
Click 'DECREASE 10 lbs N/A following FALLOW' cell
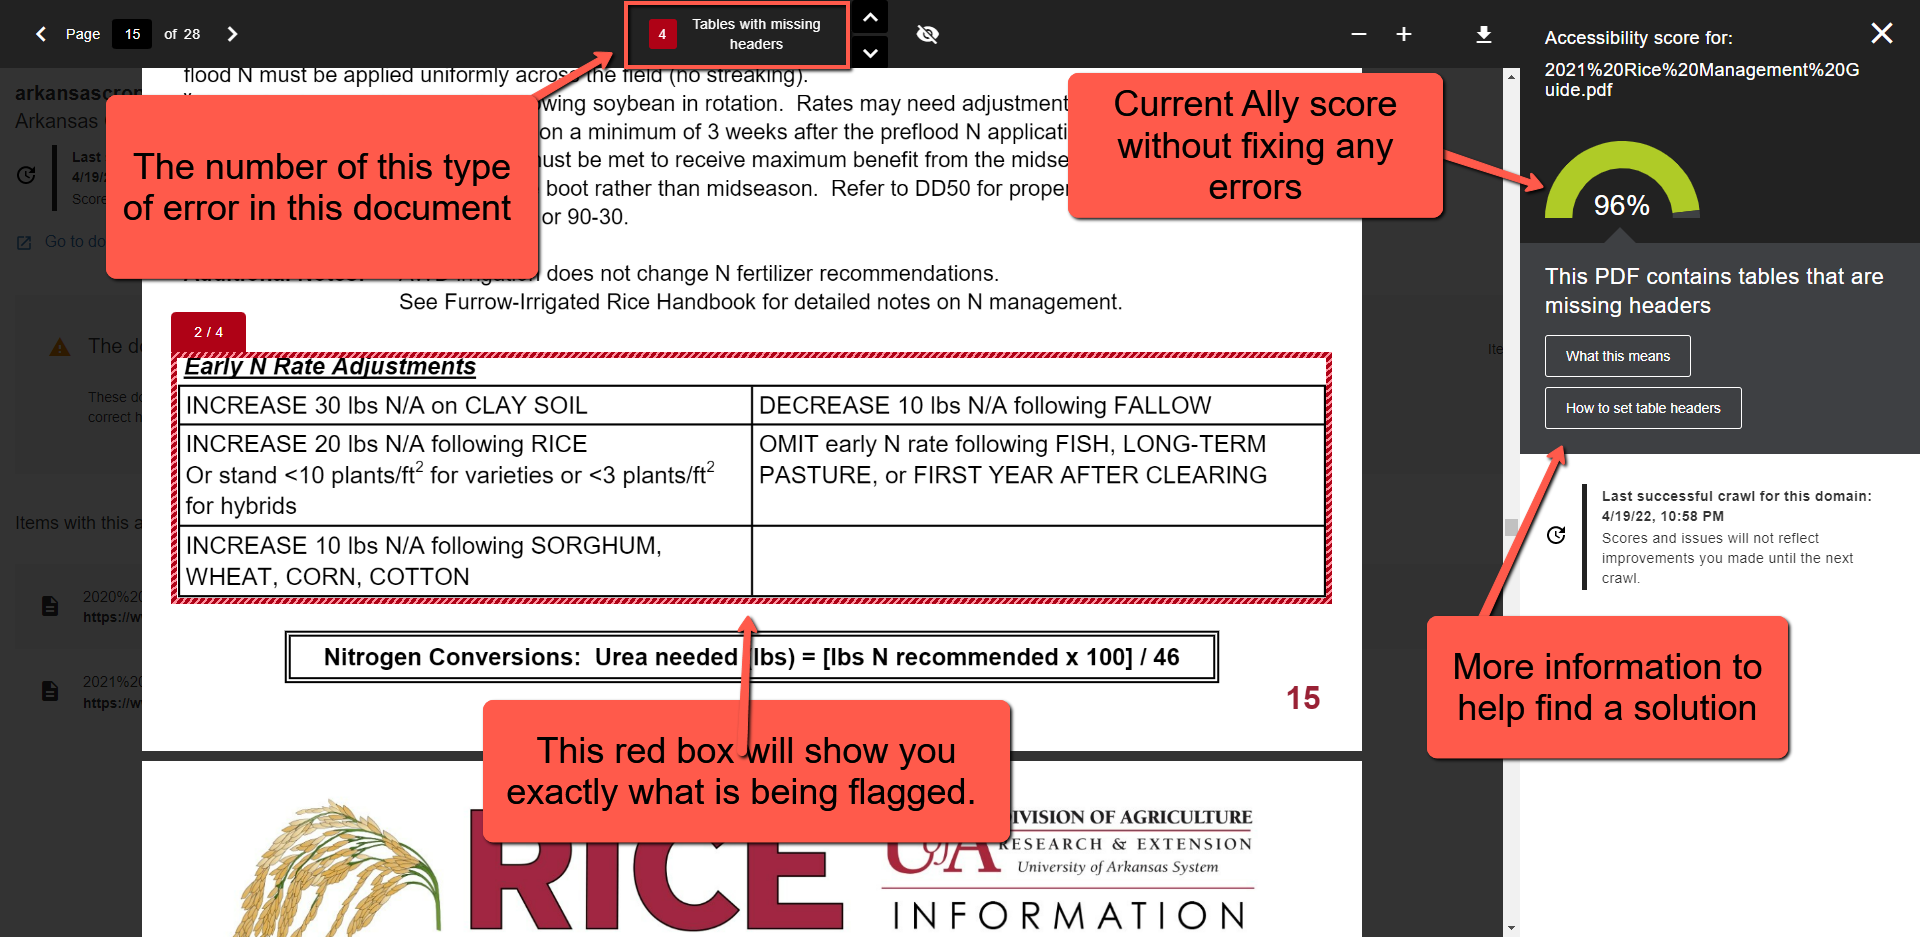tap(1038, 405)
